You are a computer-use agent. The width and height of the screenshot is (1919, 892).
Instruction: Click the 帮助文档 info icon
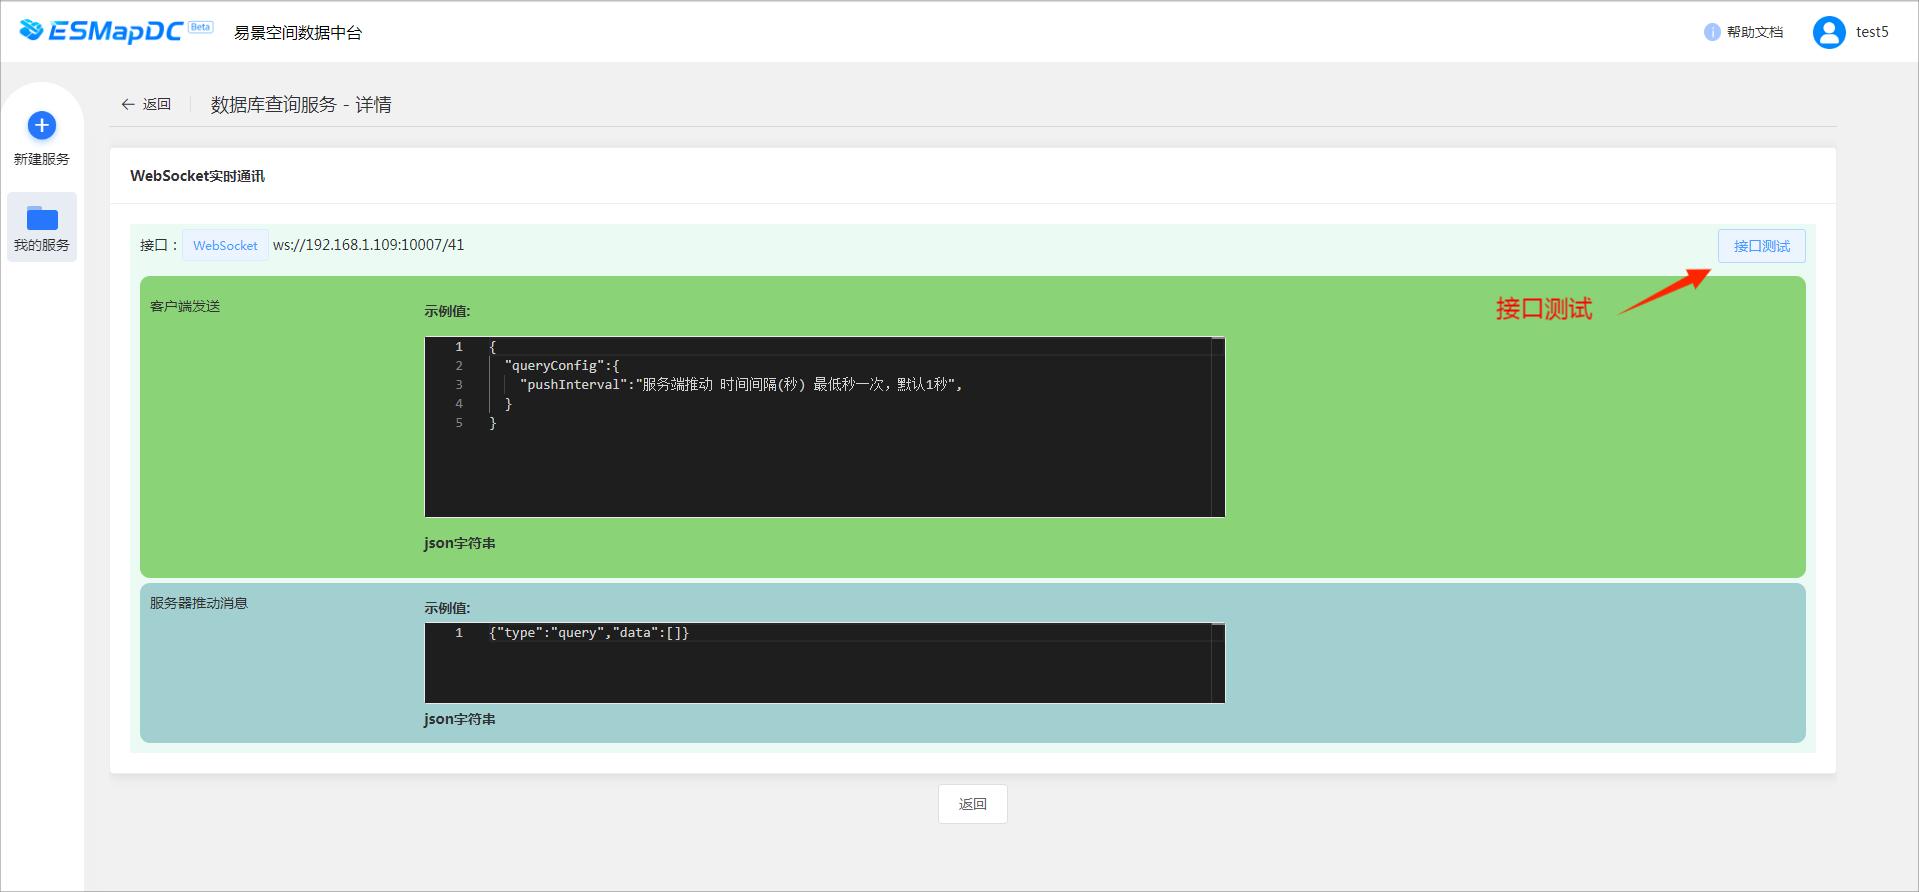1712,32
